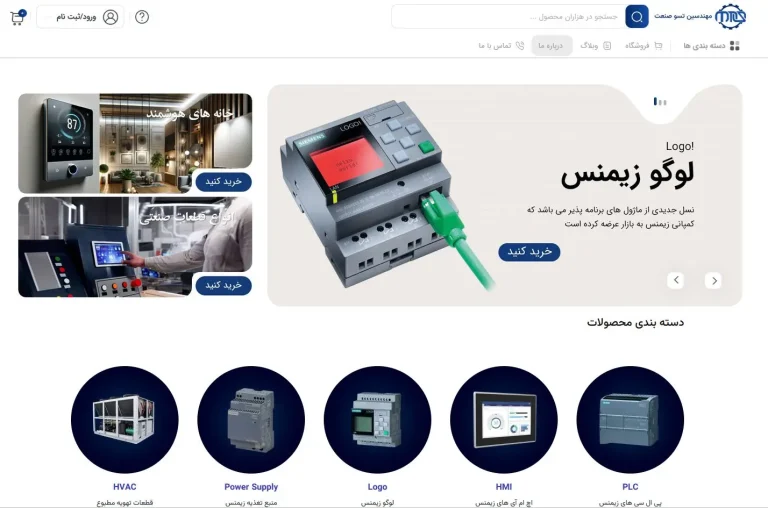Click the blue search magnifier button

click(637, 17)
